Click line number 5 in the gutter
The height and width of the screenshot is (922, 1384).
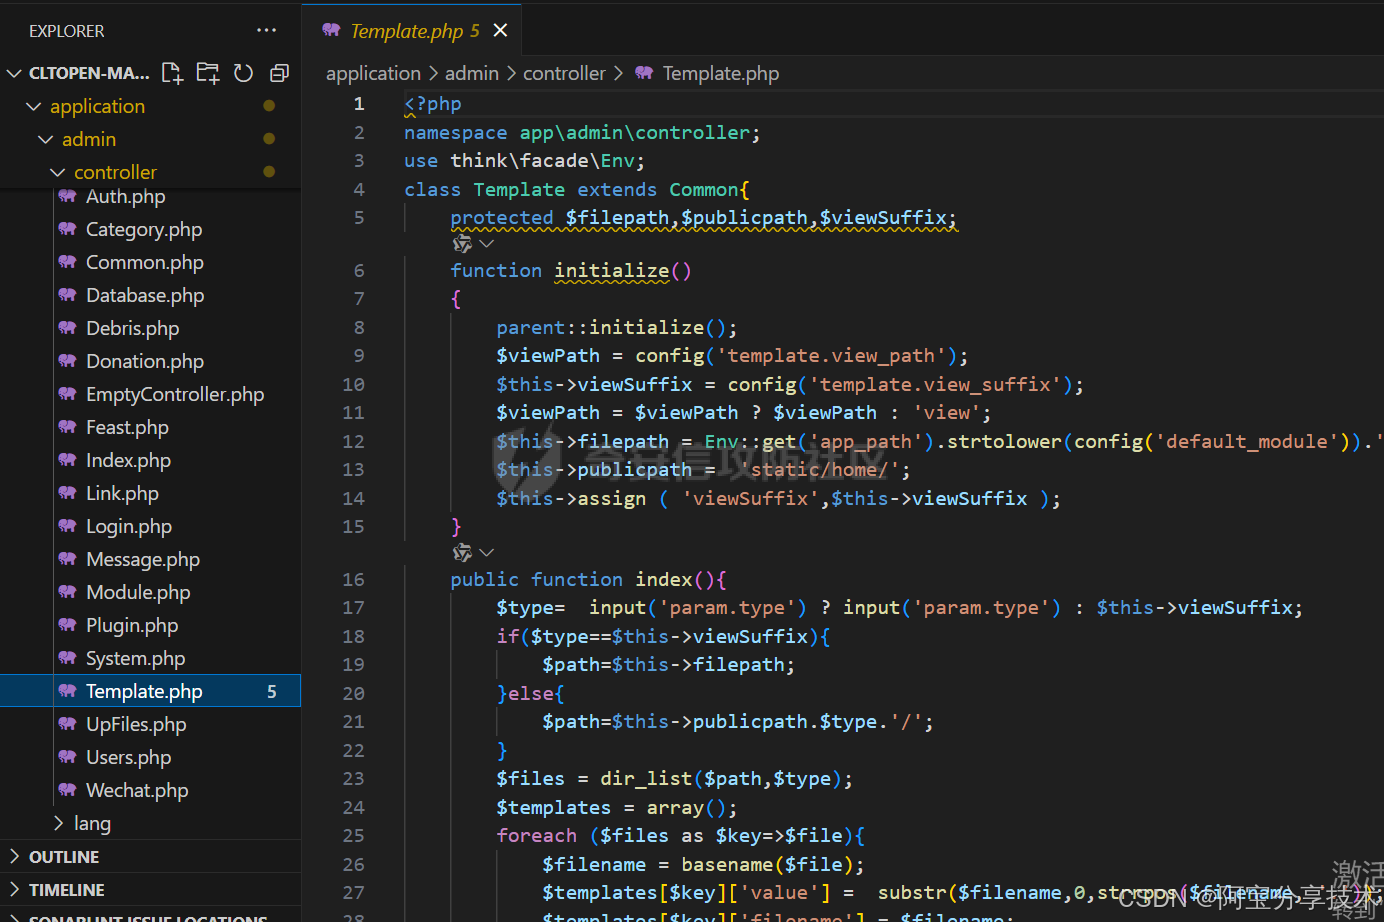tap(359, 217)
